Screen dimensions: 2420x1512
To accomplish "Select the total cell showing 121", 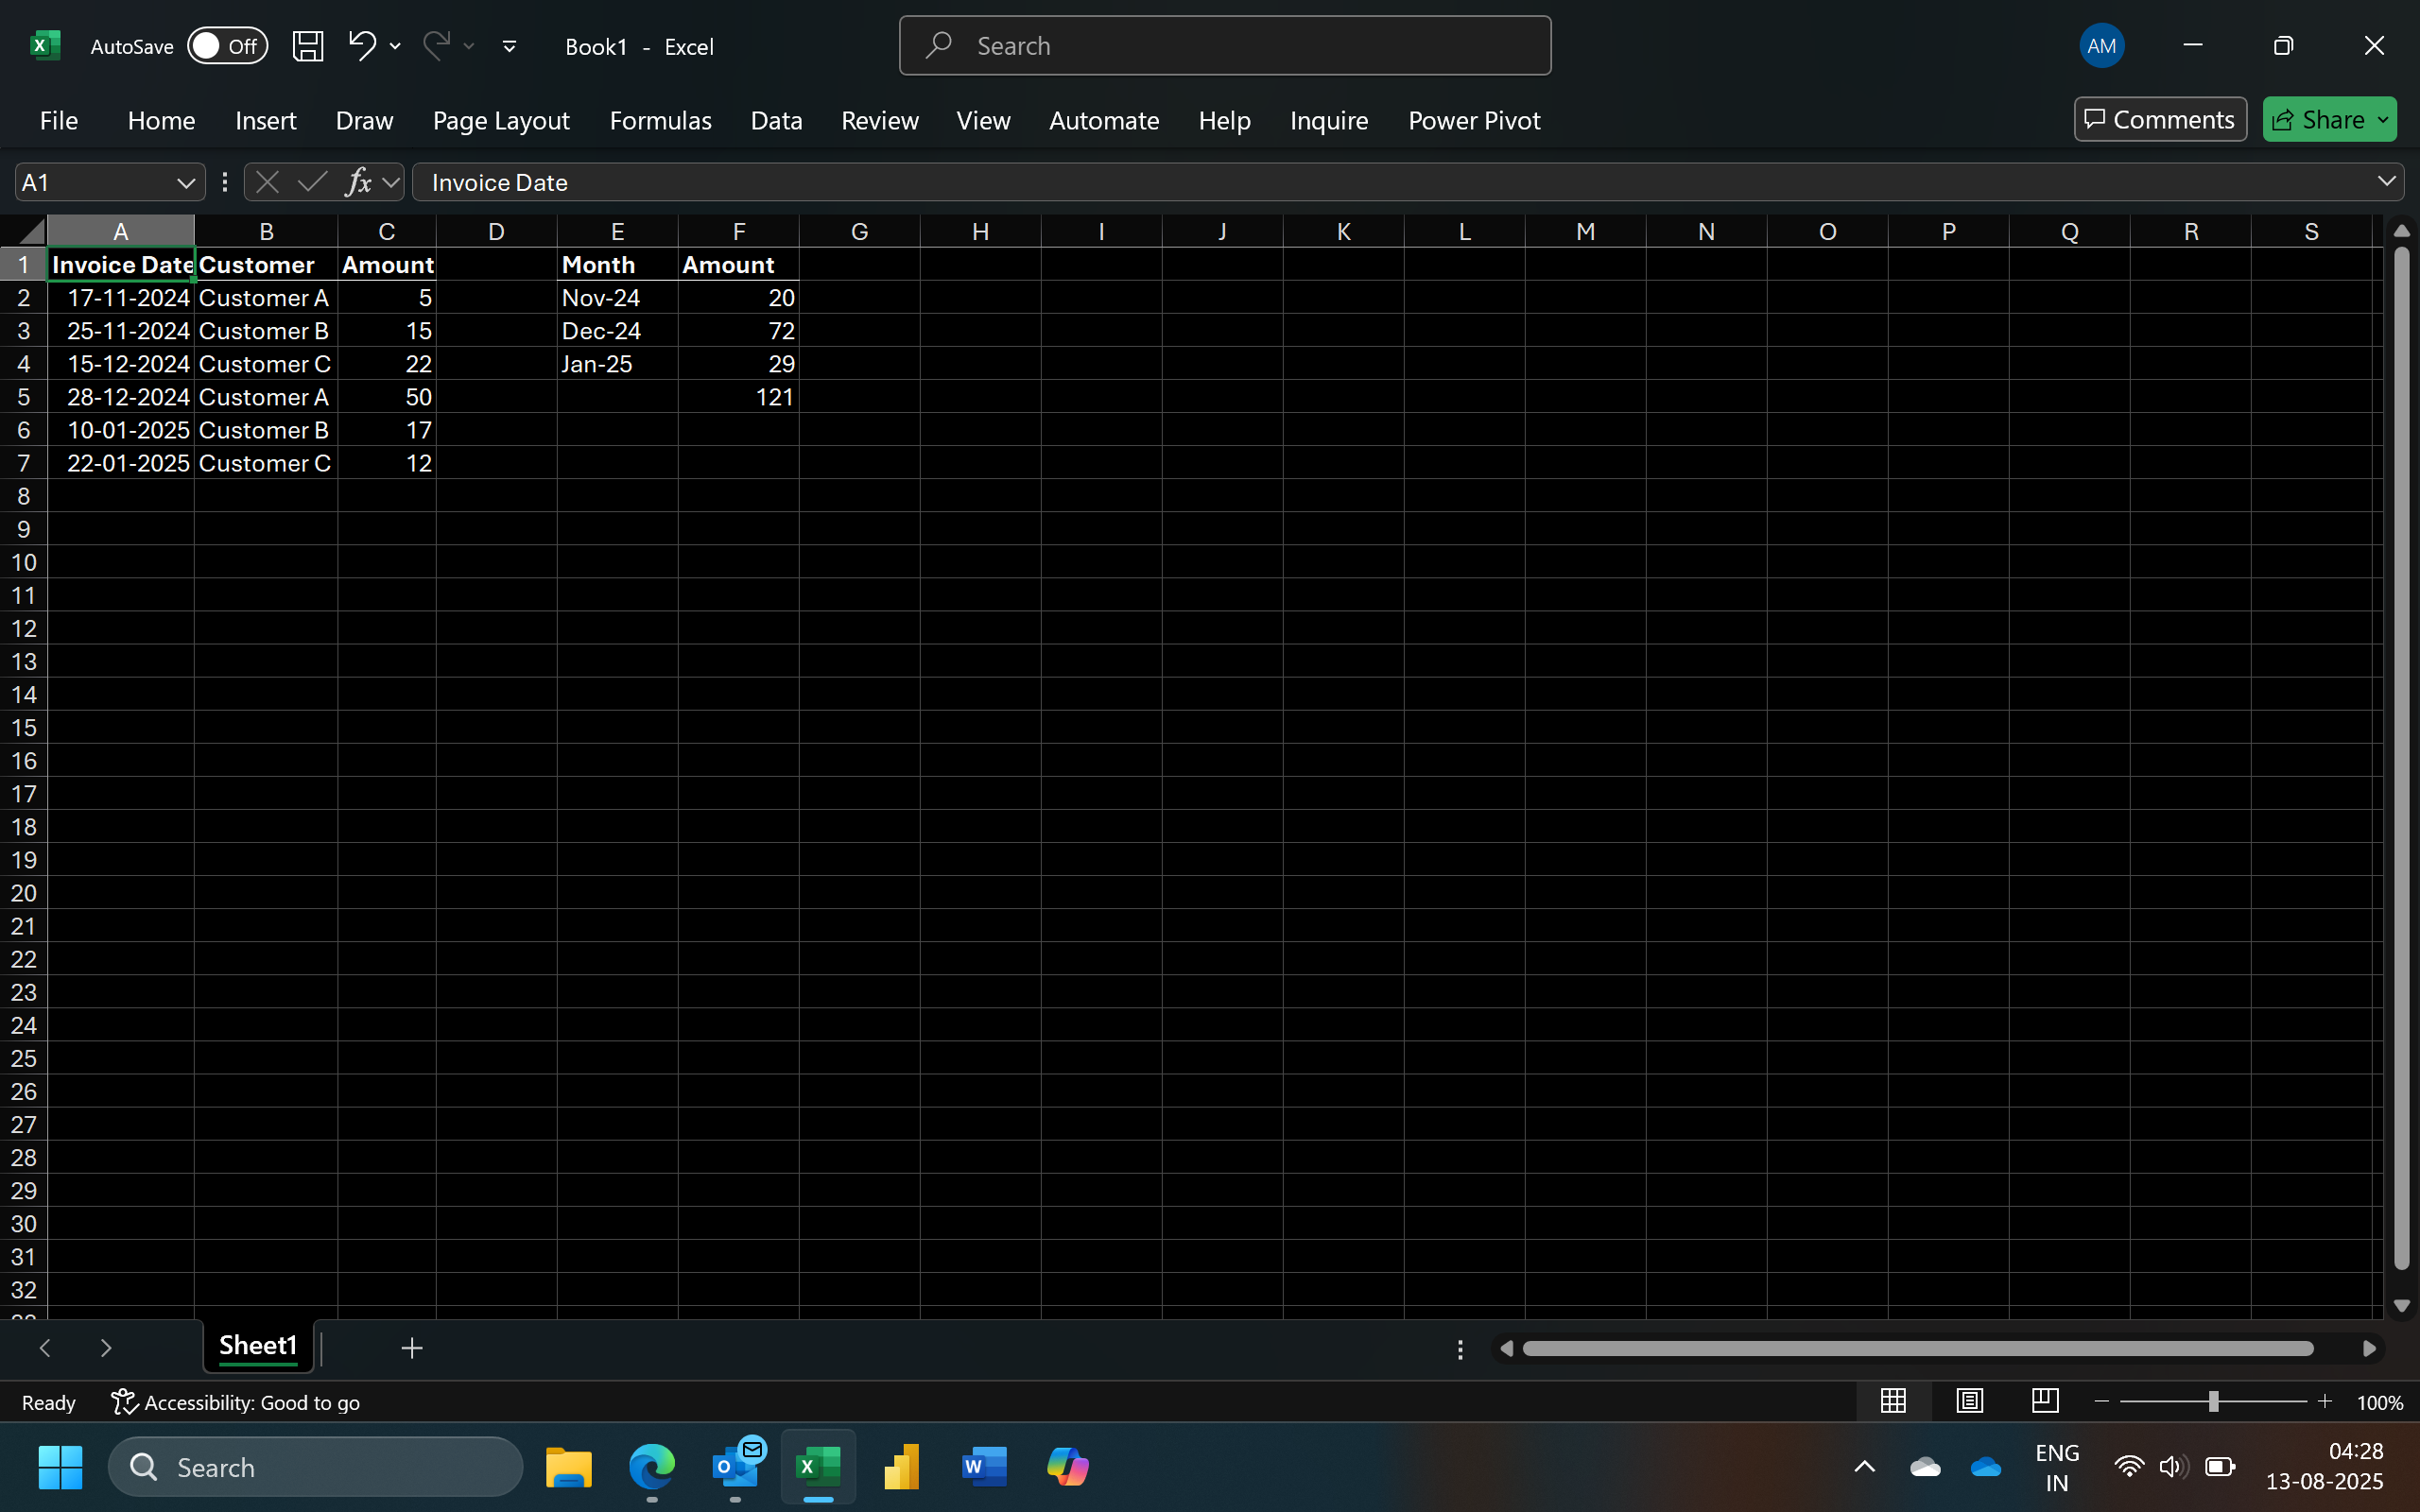I will click(738, 397).
